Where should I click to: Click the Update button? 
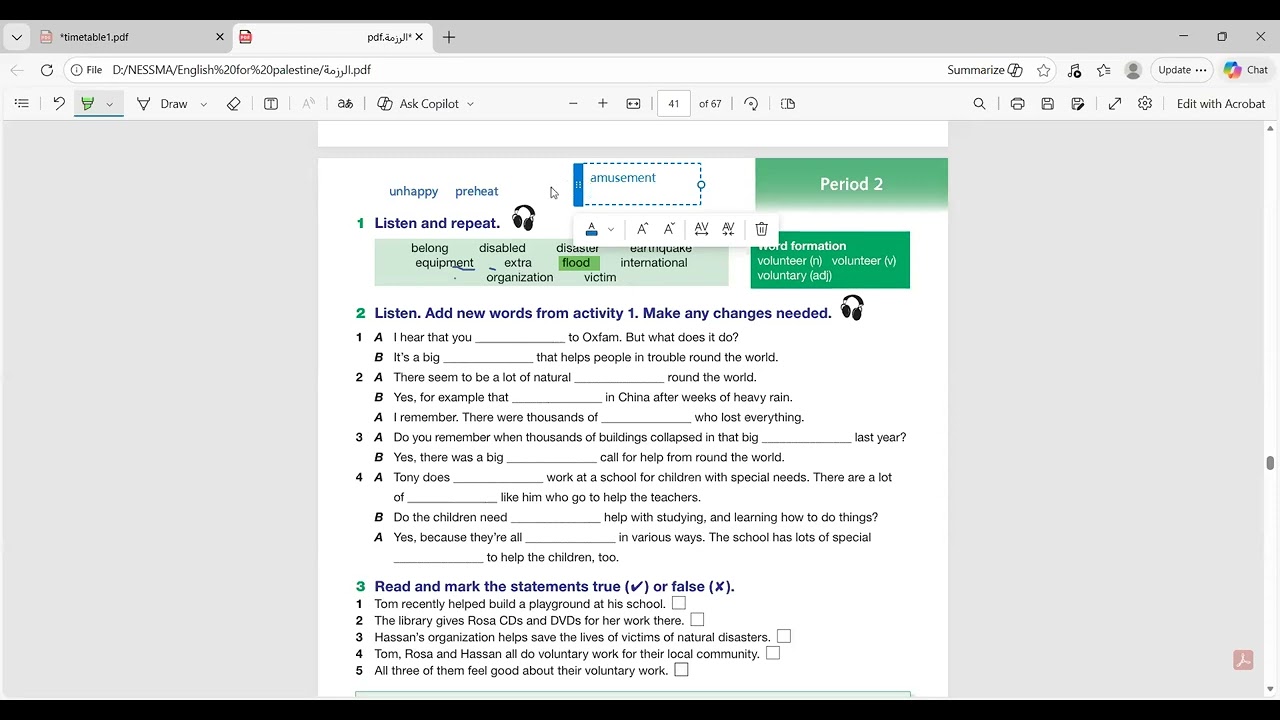click(x=1182, y=70)
